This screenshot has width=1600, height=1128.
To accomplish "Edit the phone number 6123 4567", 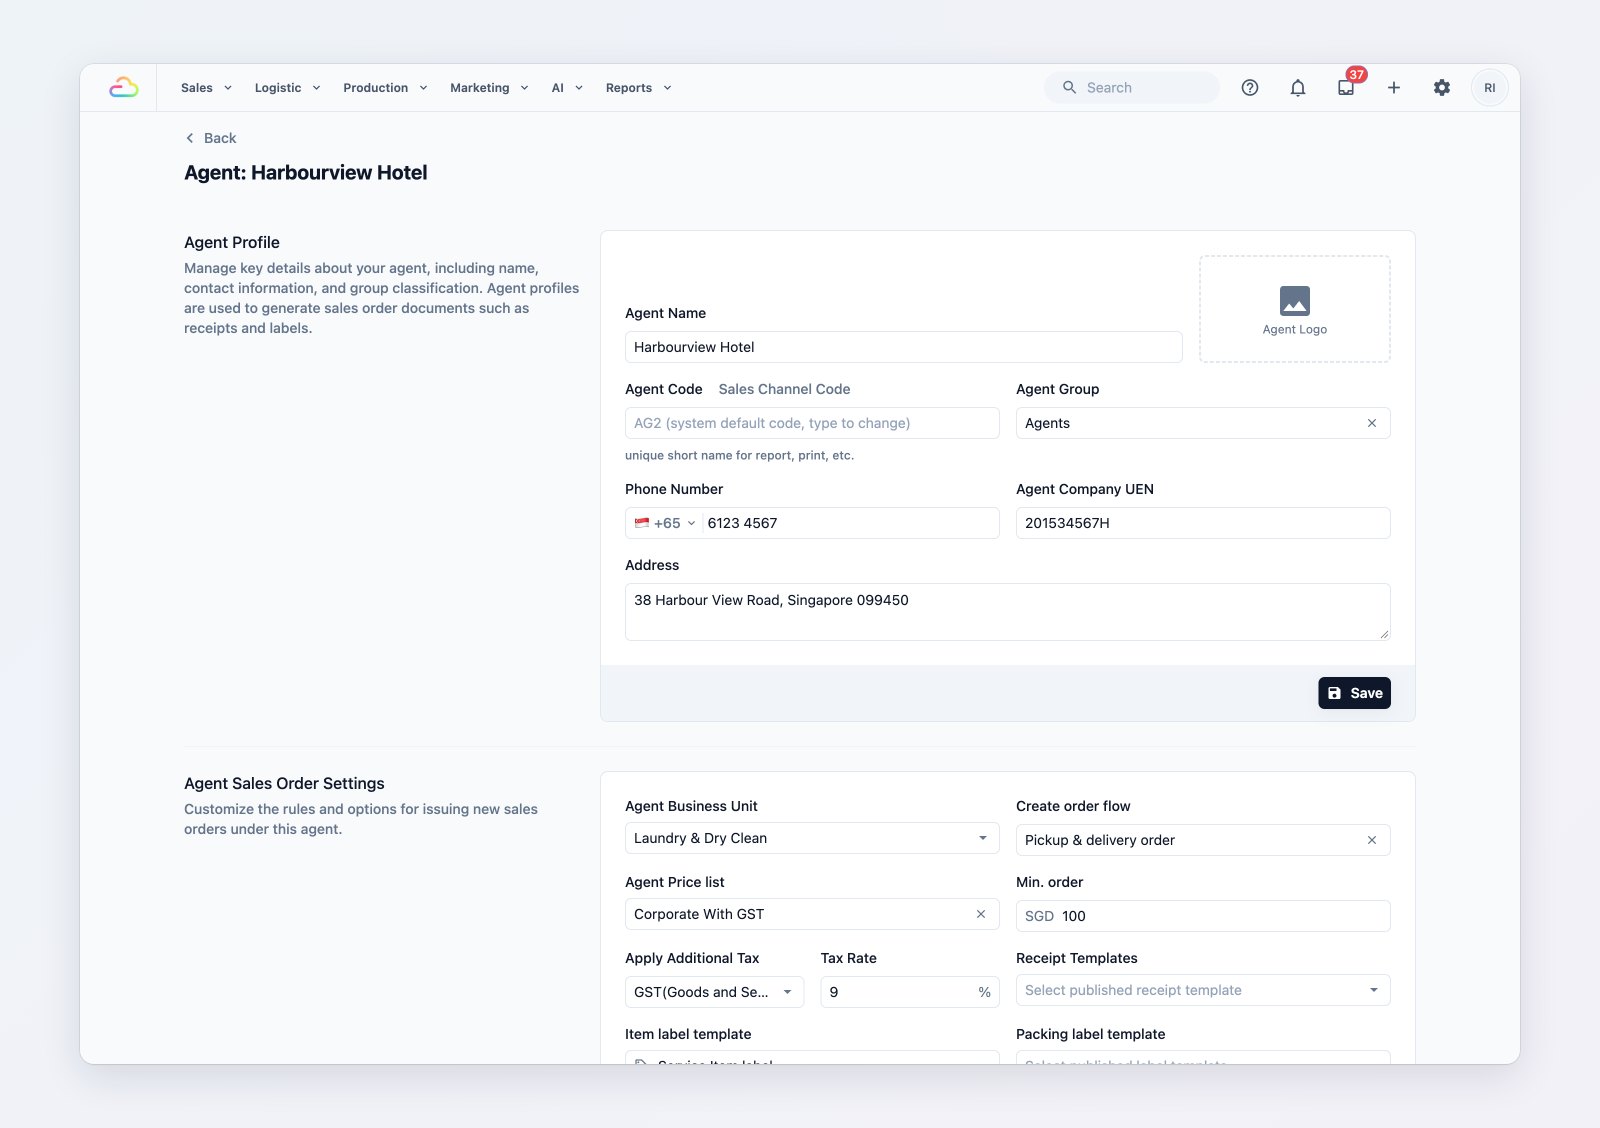I will pos(850,523).
